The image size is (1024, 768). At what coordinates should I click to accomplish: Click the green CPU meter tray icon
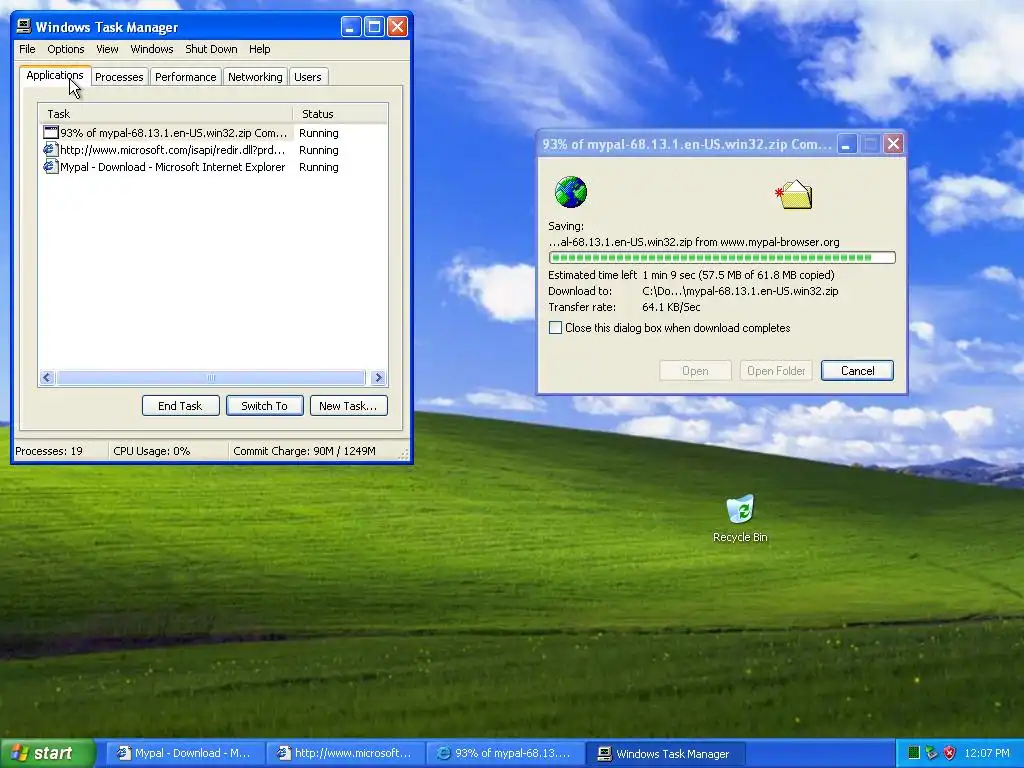point(914,753)
